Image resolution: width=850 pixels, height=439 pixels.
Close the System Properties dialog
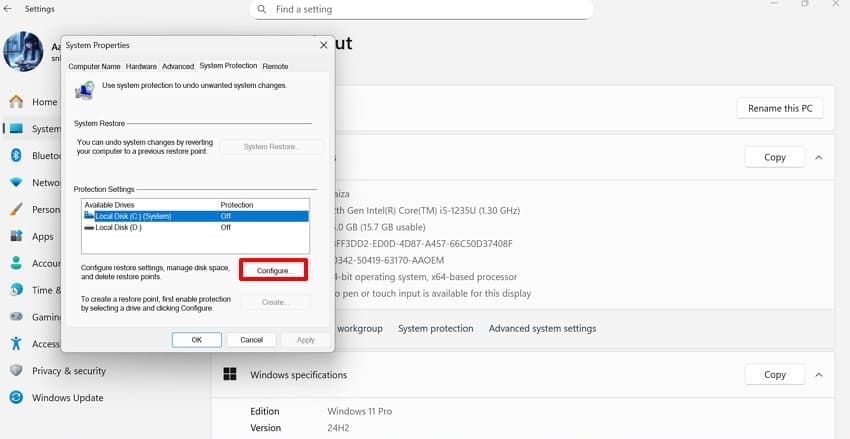tap(324, 46)
